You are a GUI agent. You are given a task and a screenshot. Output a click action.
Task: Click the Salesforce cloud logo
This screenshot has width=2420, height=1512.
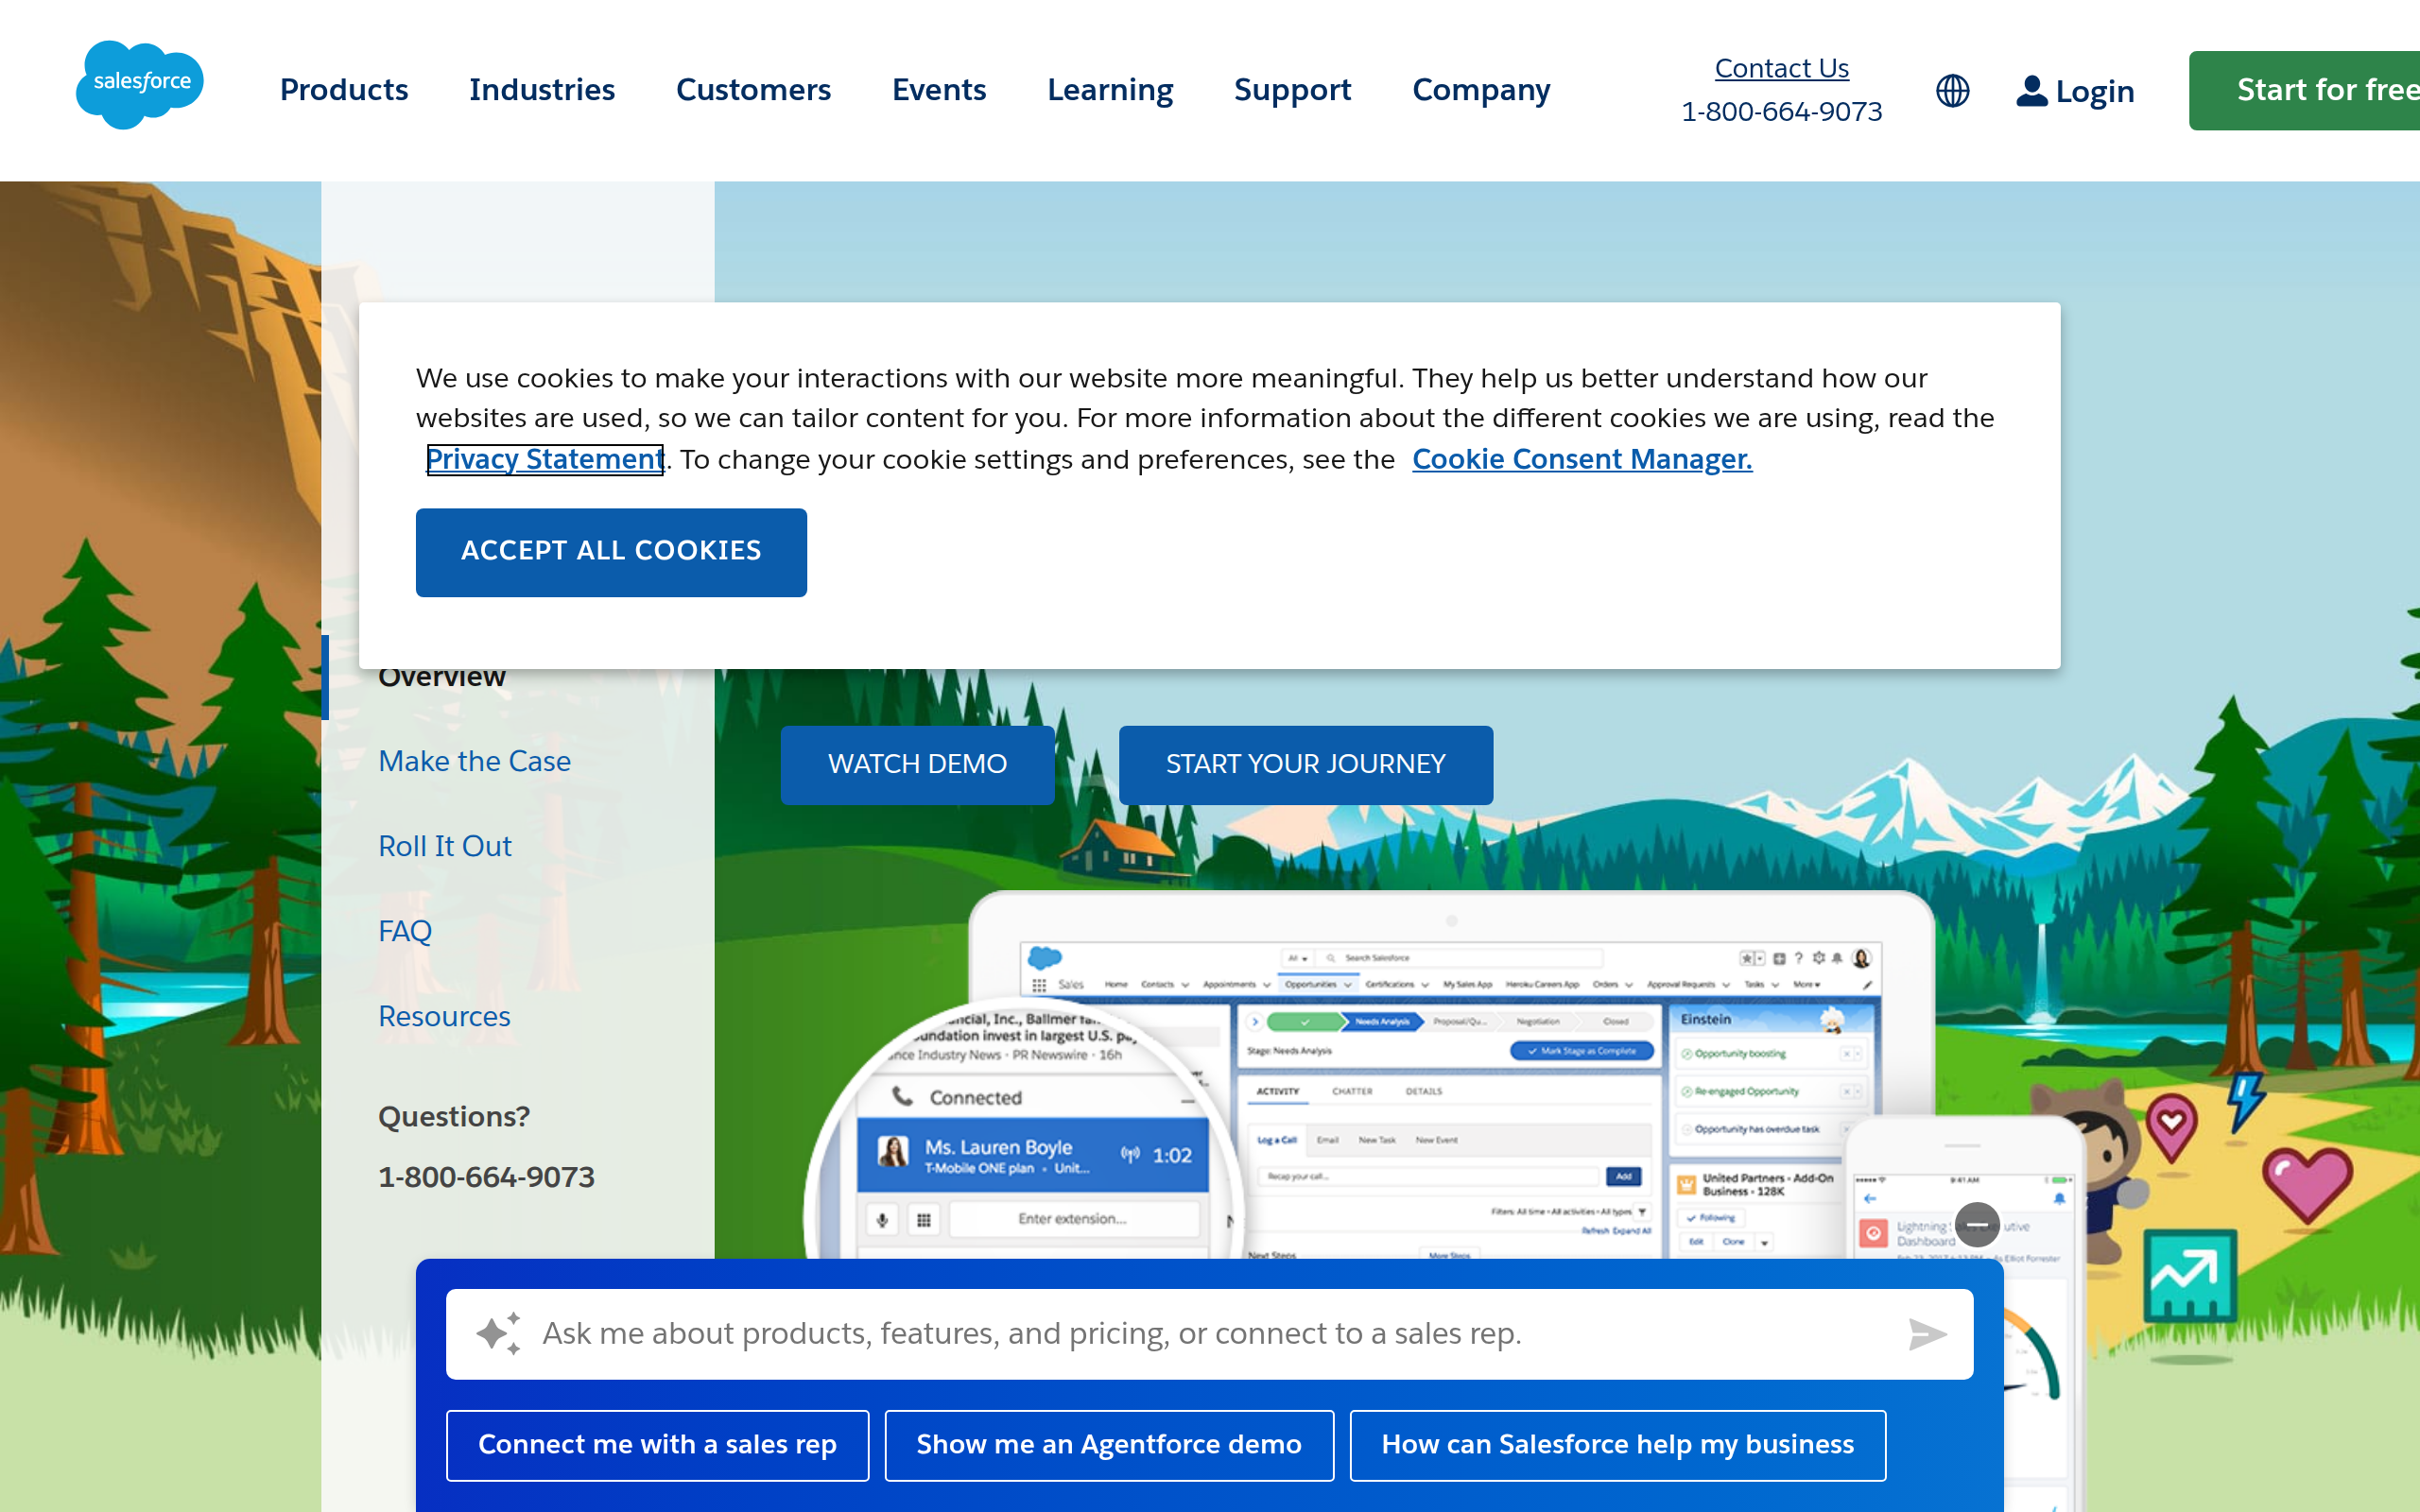tap(139, 84)
